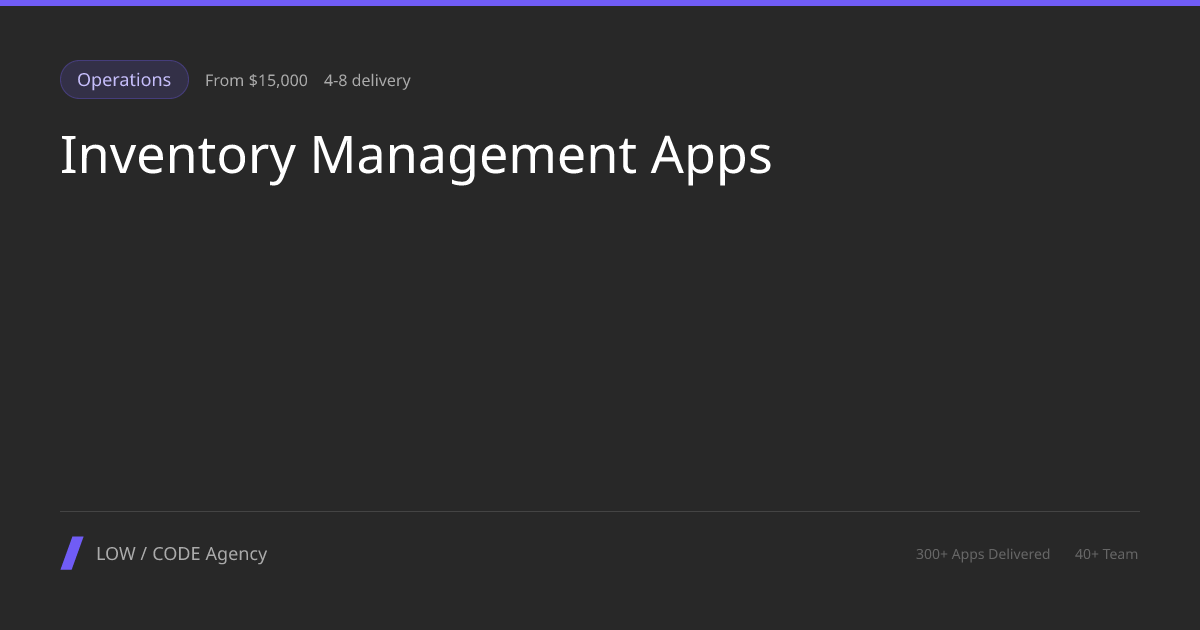
Task: Click the purple slash logo icon
Action: (x=72, y=553)
